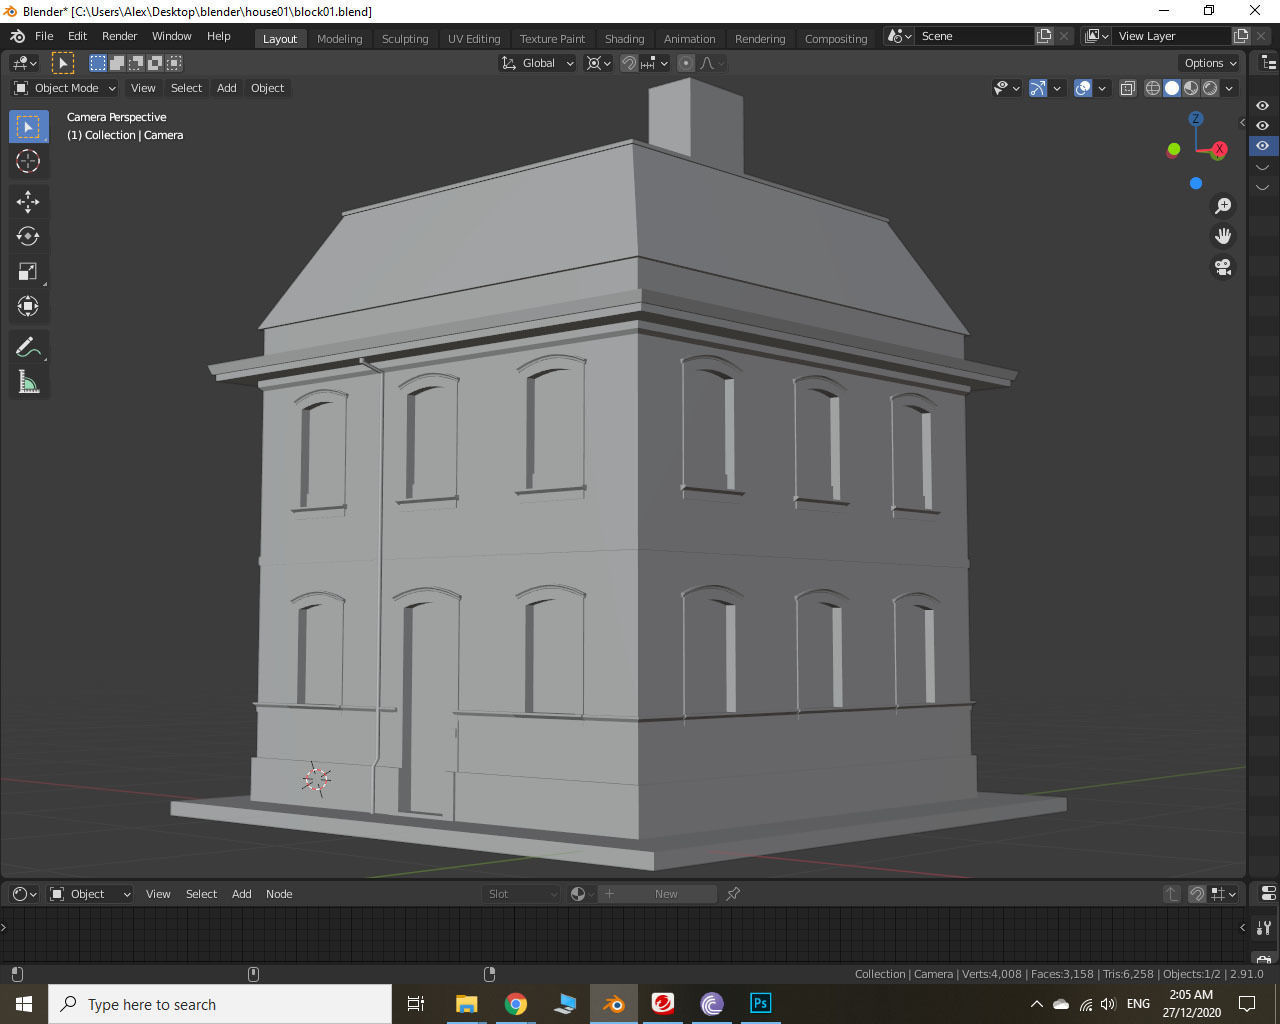Choose the extend selection mode icon

click(x=117, y=63)
